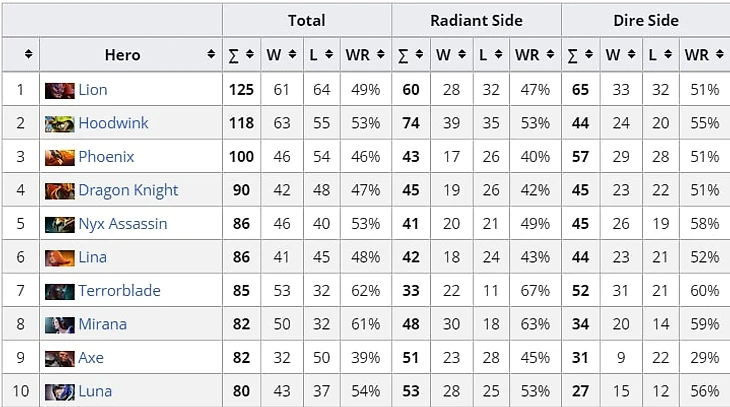Click the Axe hero portrait thumbnail
The width and height of the screenshot is (730, 407).
coord(59,358)
